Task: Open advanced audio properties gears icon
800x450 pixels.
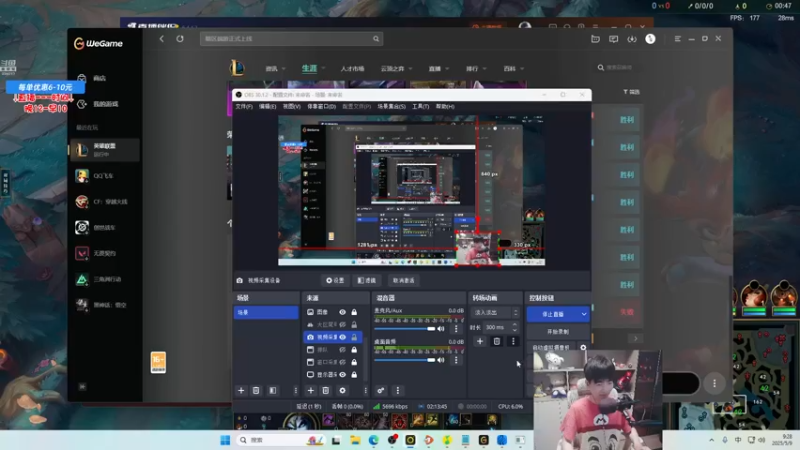Action: (x=381, y=390)
